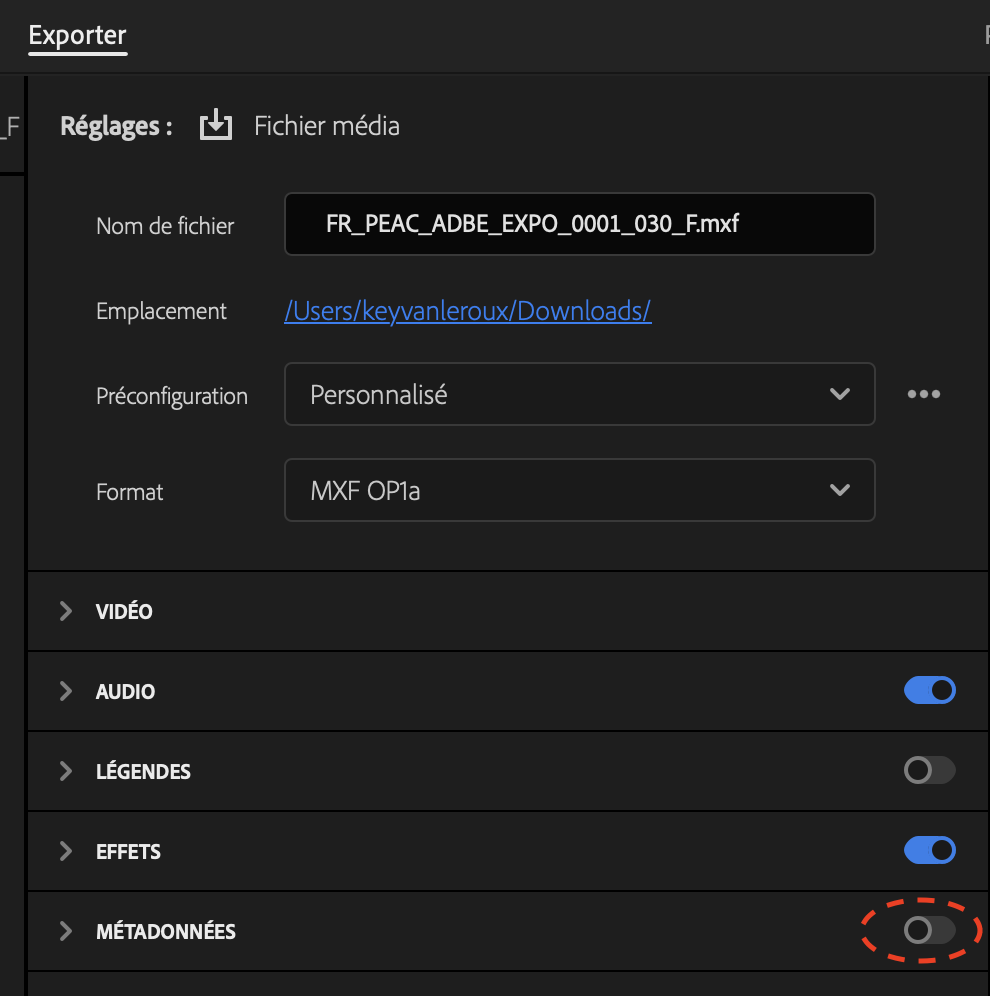Screen dimensions: 990x996
Task: Toggle the AUDIO export switch off
Action: (x=929, y=691)
